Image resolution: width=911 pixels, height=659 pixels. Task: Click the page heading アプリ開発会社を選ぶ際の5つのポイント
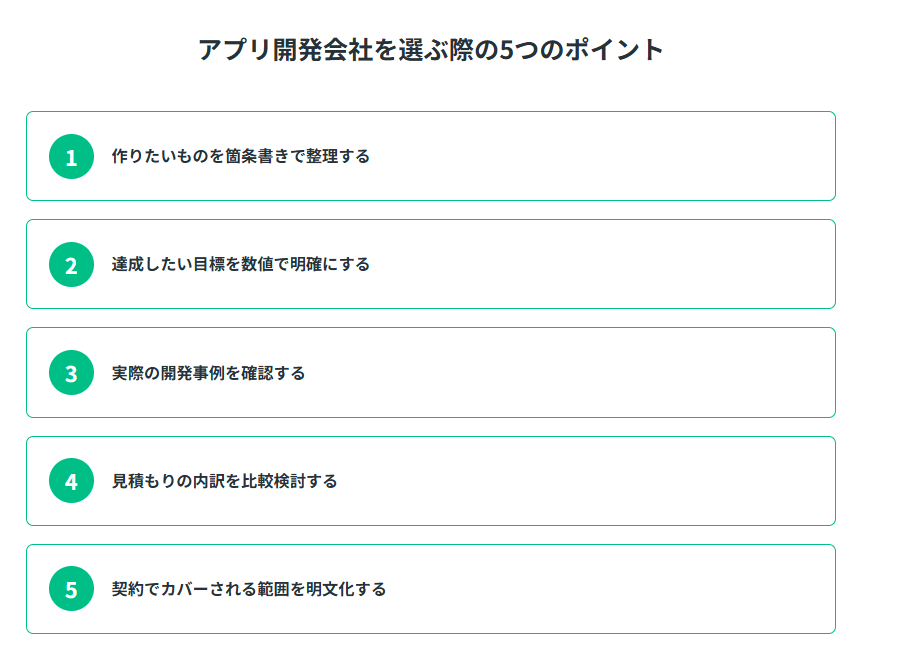(431, 49)
